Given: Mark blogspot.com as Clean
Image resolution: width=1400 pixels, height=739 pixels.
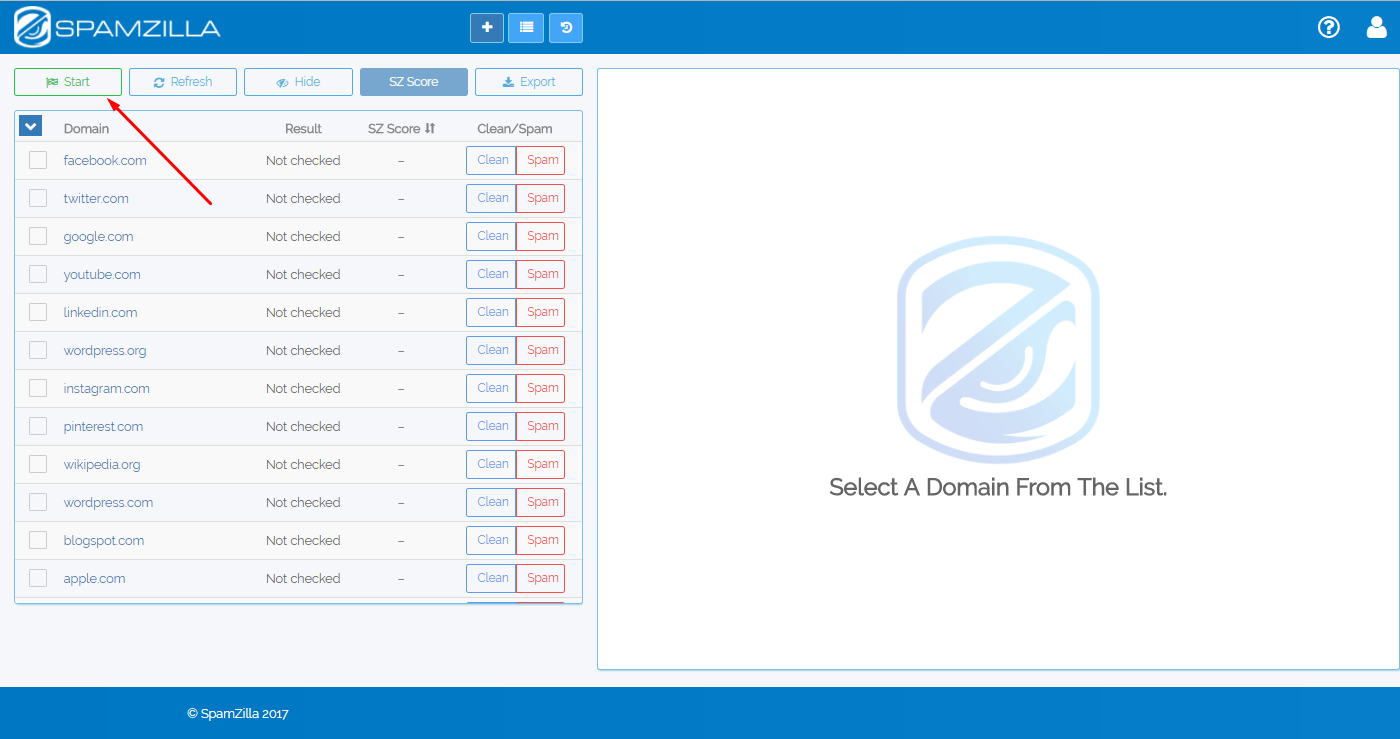Looking at the screenshot, I should (x=492, y=540).
